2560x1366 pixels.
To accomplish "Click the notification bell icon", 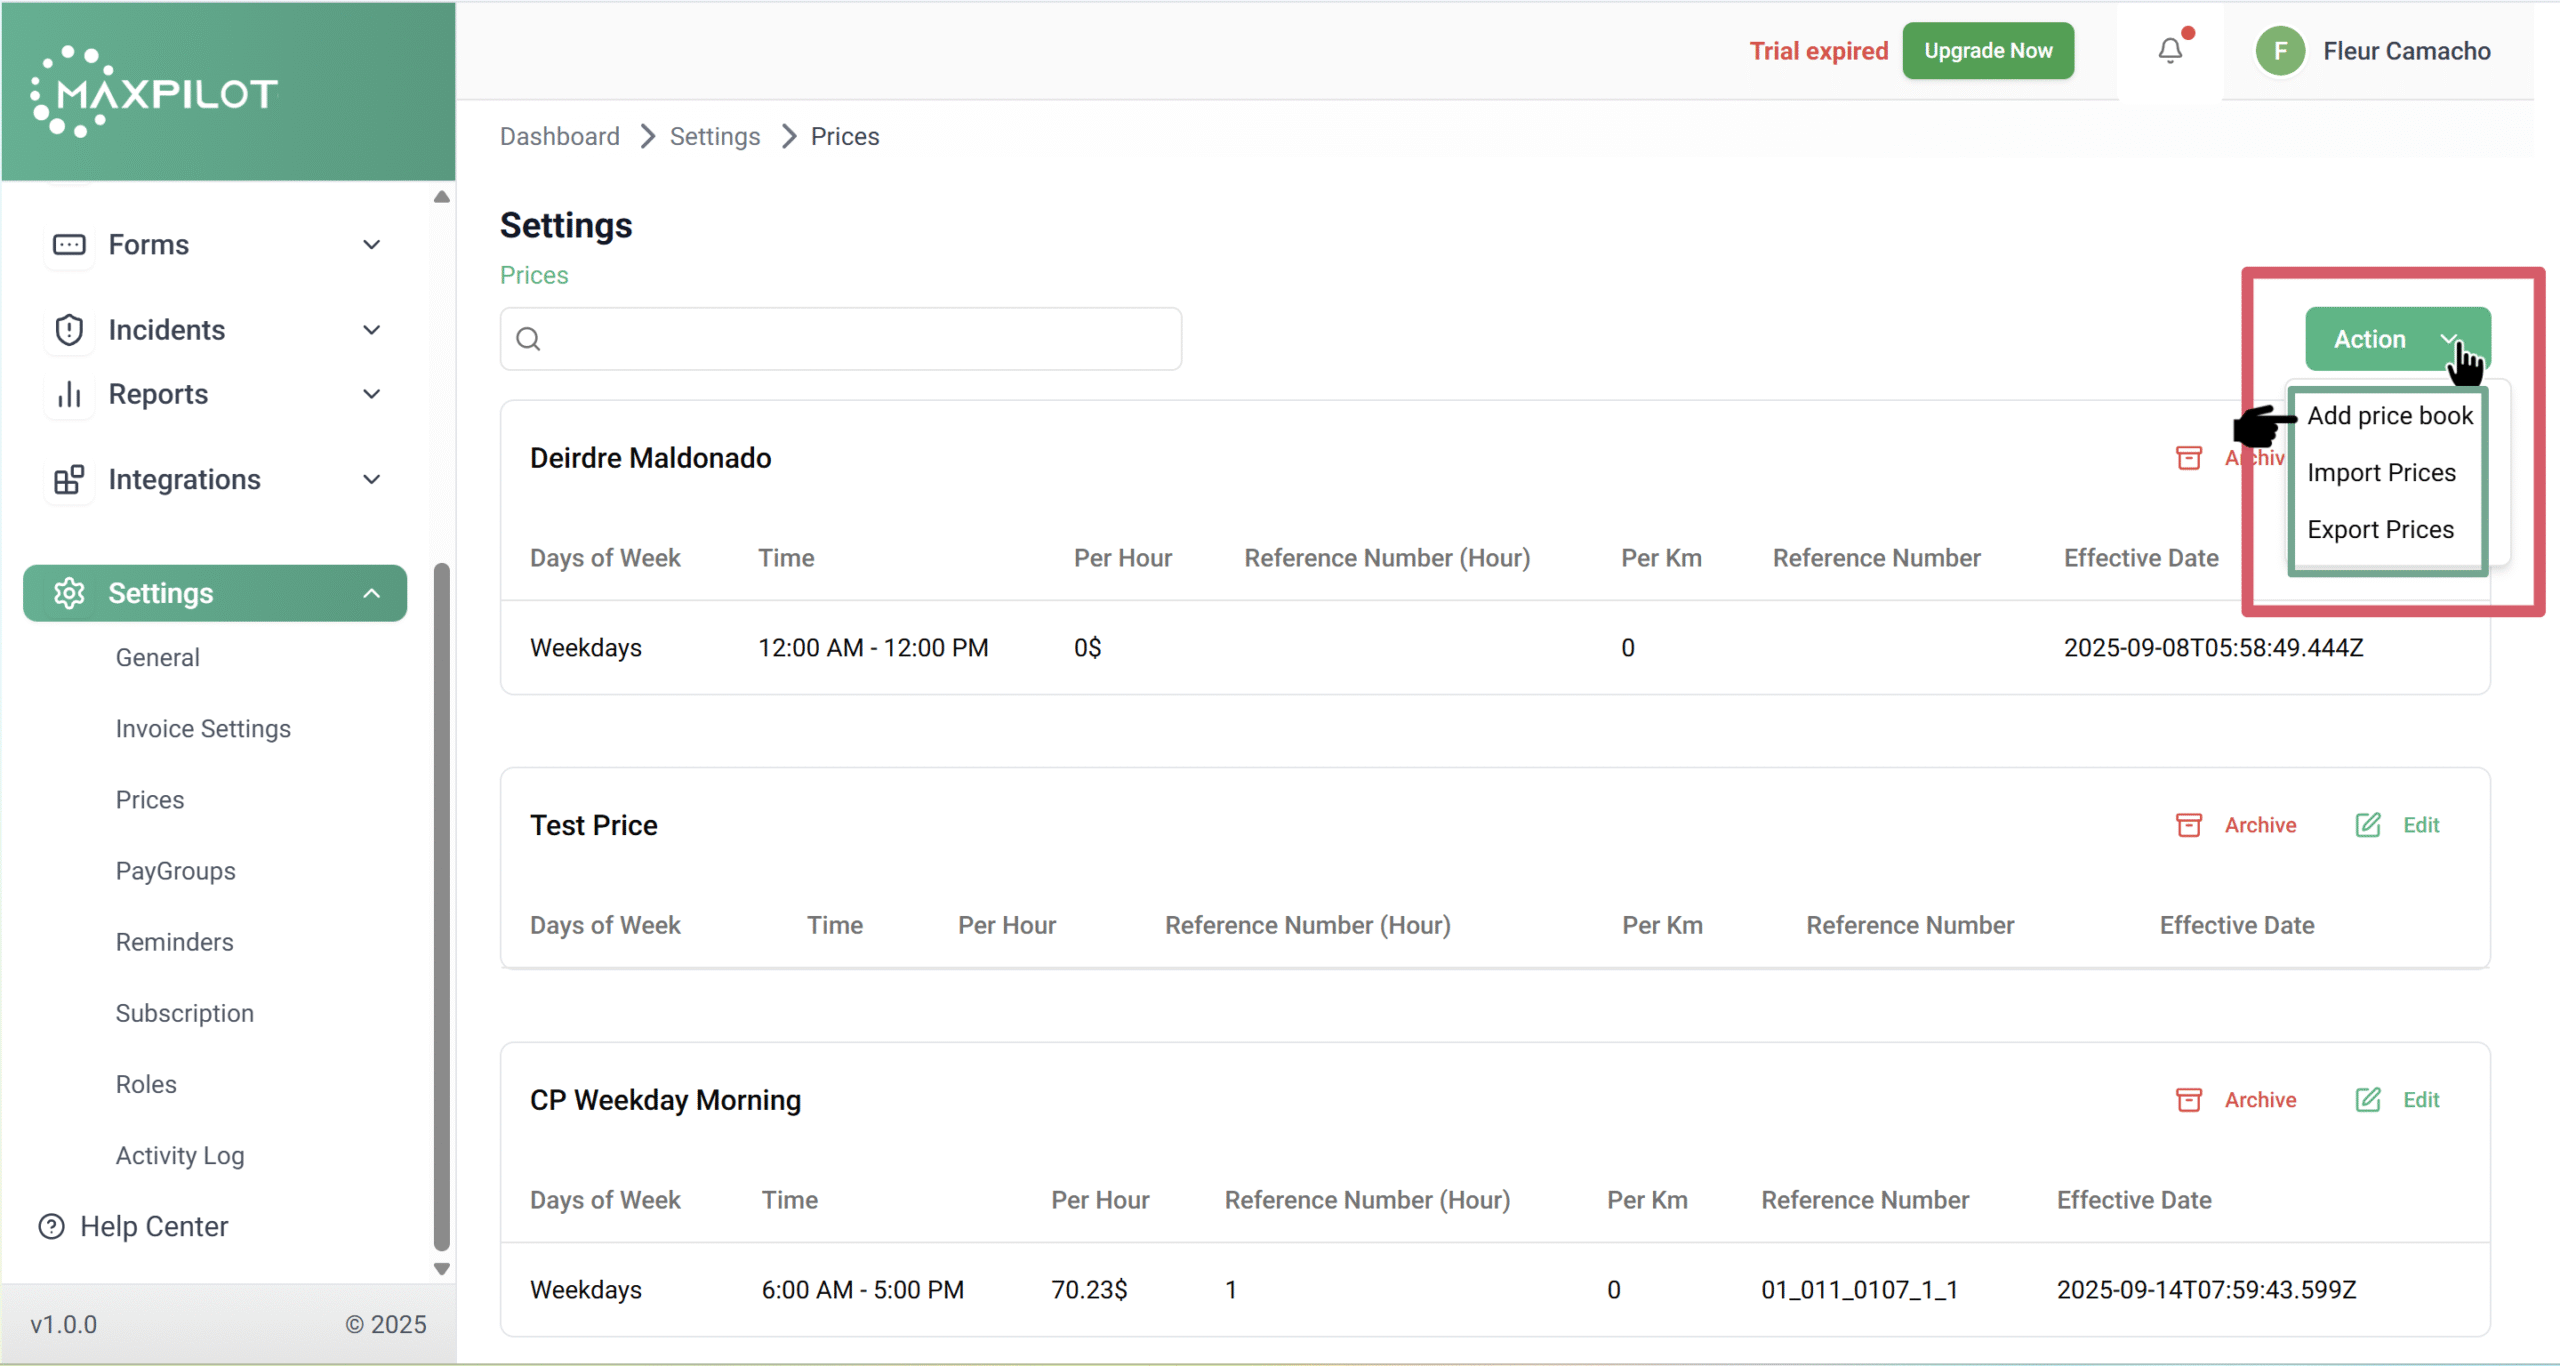I will pos(2169,50).
